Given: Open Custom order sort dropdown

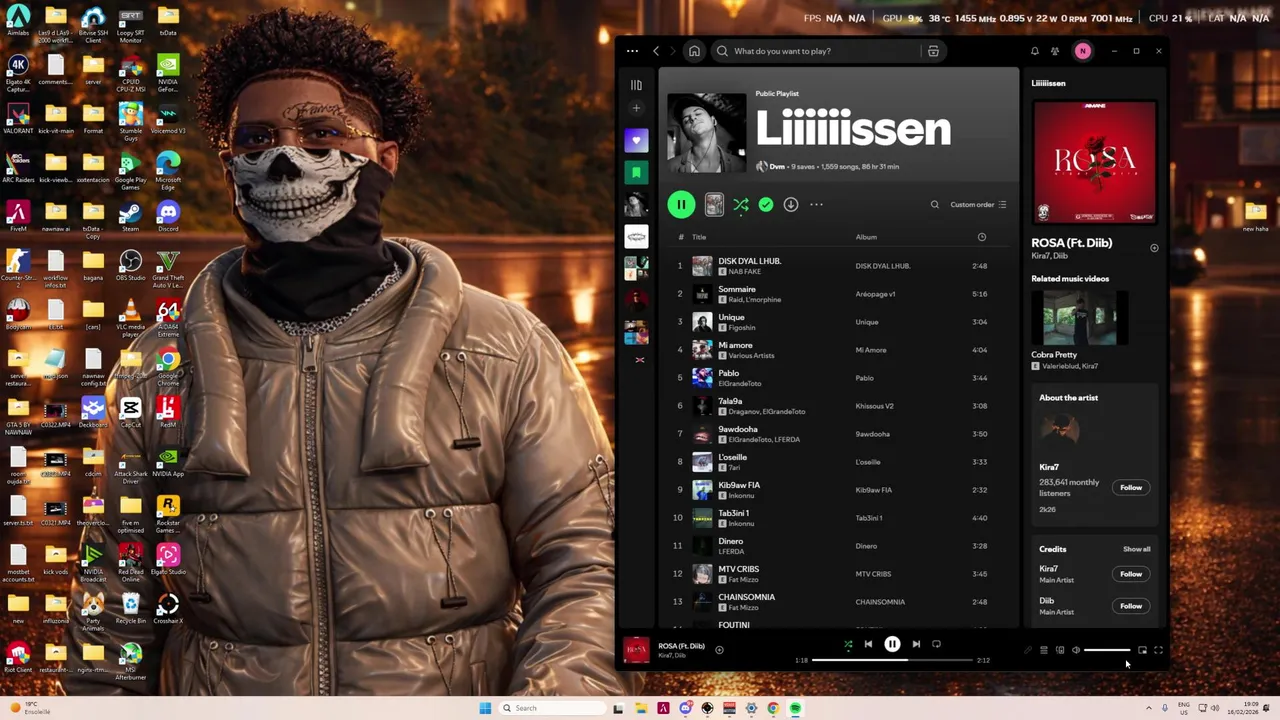Looking at the screenshot, I should [x=978, y=204].
